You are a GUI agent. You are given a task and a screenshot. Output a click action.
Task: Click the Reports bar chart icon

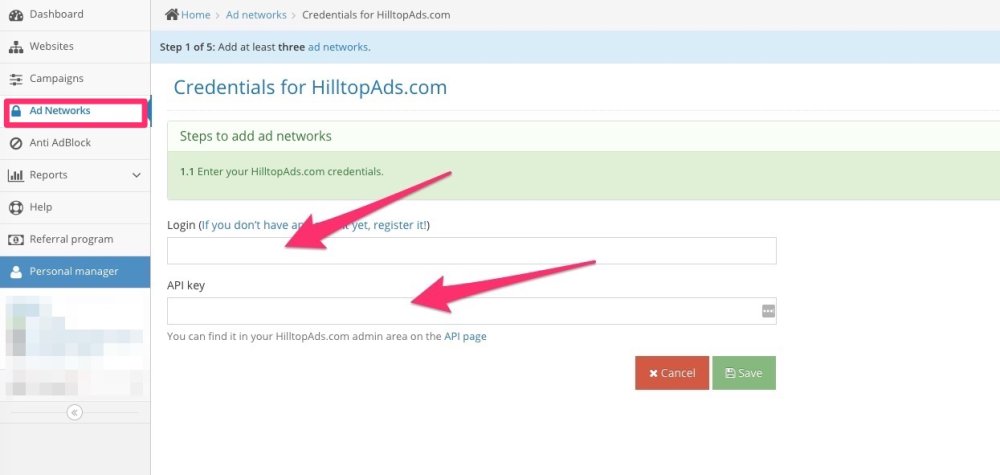pos(16,175)
